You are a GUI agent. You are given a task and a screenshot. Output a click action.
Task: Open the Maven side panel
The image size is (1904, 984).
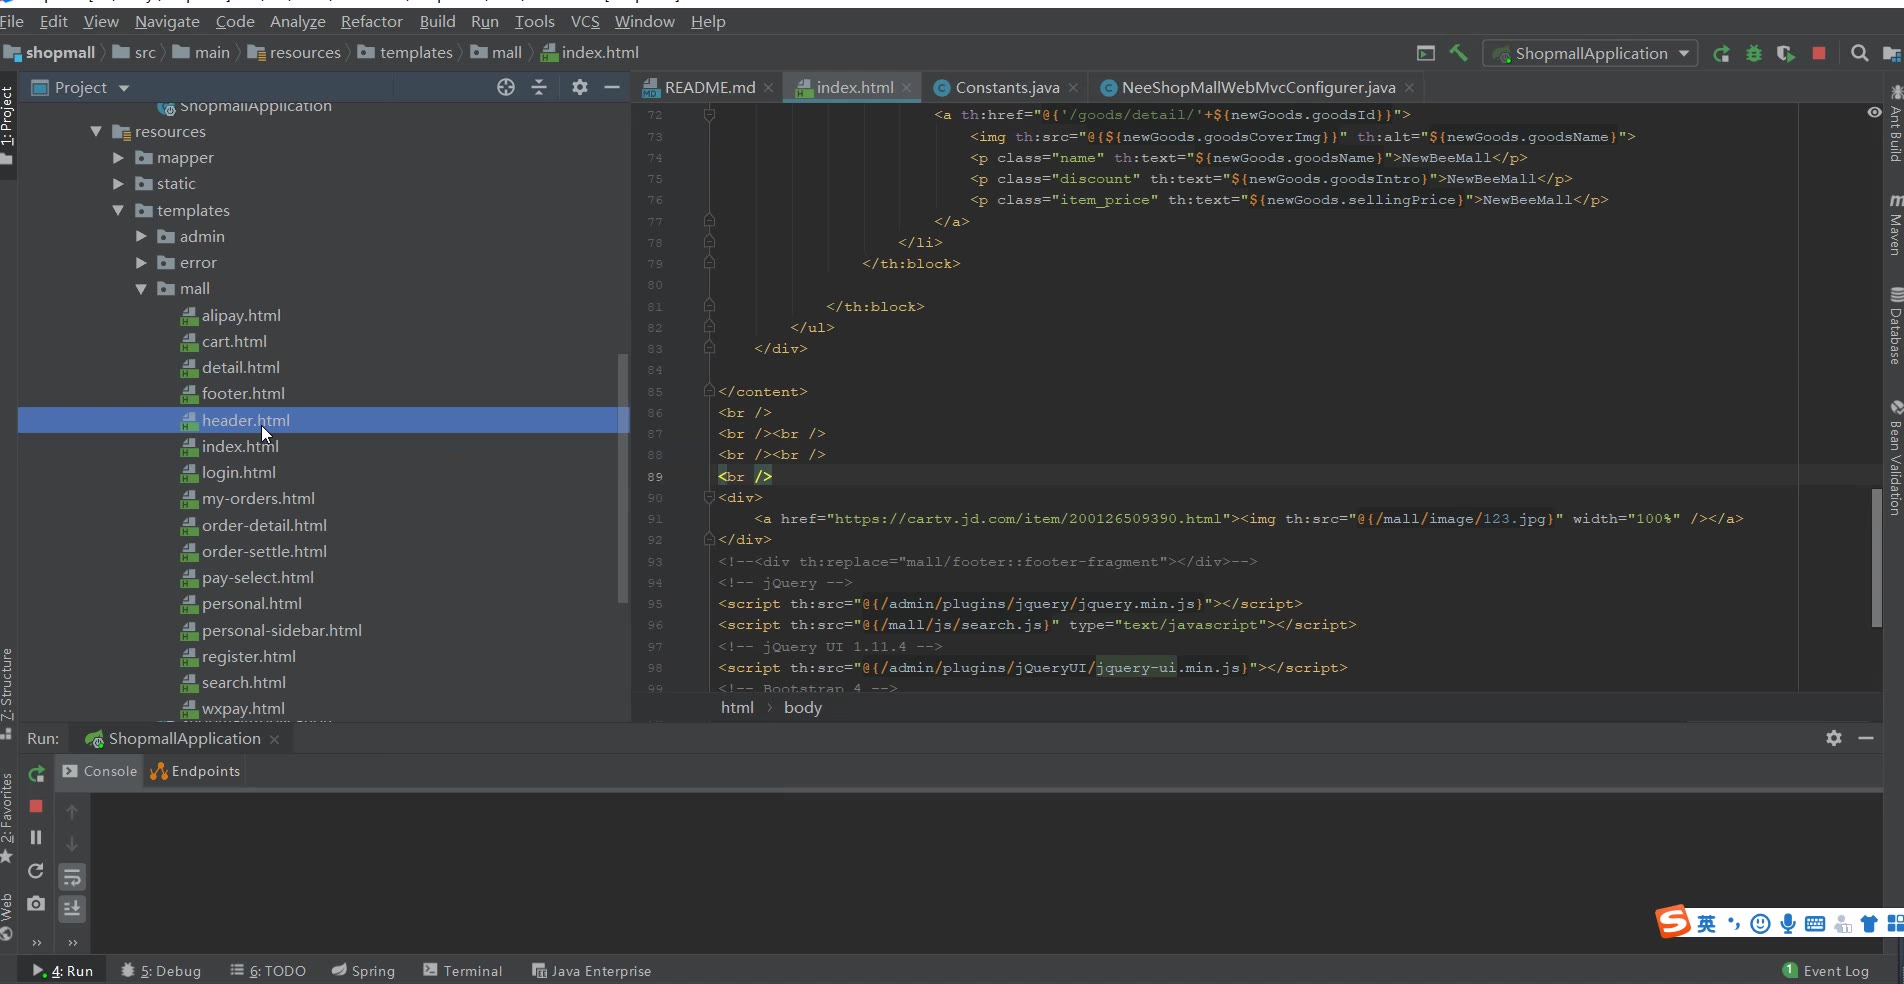click(1894, 226)
